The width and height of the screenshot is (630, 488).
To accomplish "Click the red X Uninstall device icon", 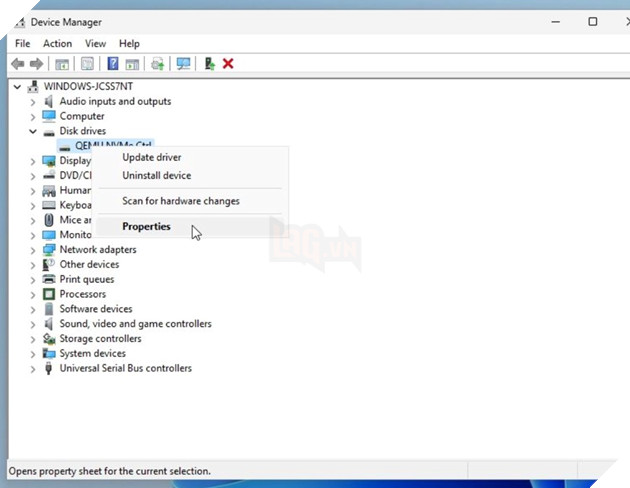I will (228, 63).
